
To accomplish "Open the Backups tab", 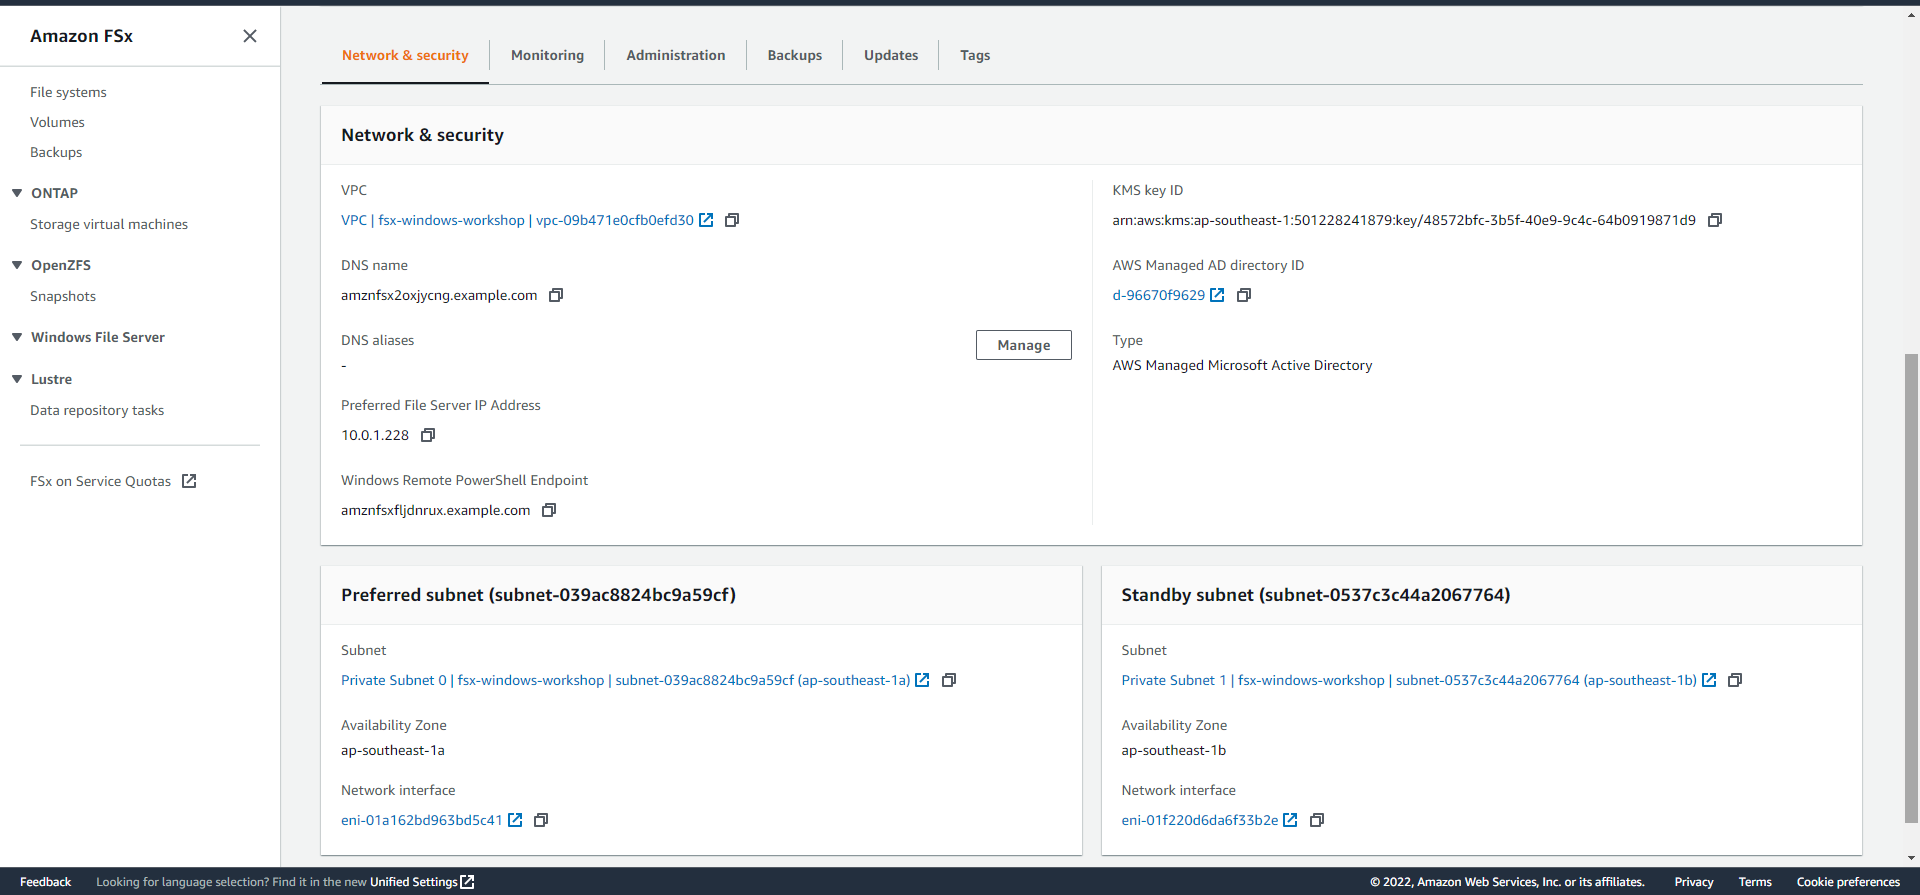I will 795,55.
